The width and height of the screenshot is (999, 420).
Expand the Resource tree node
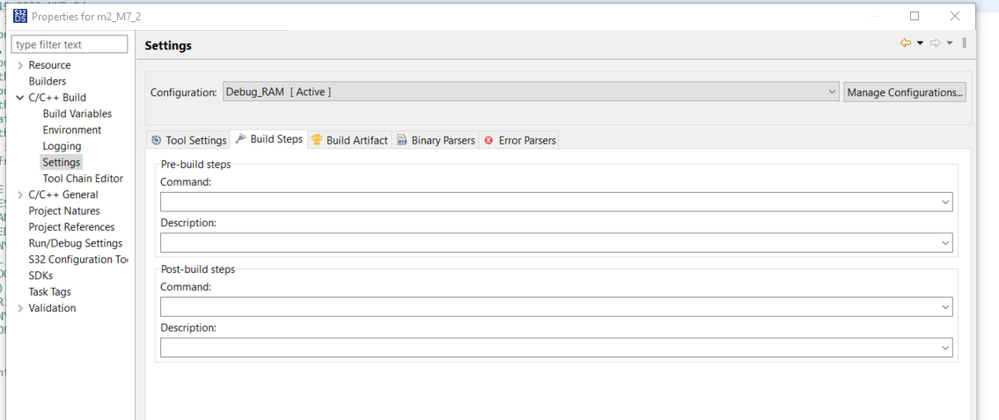(x=20, y=65)
